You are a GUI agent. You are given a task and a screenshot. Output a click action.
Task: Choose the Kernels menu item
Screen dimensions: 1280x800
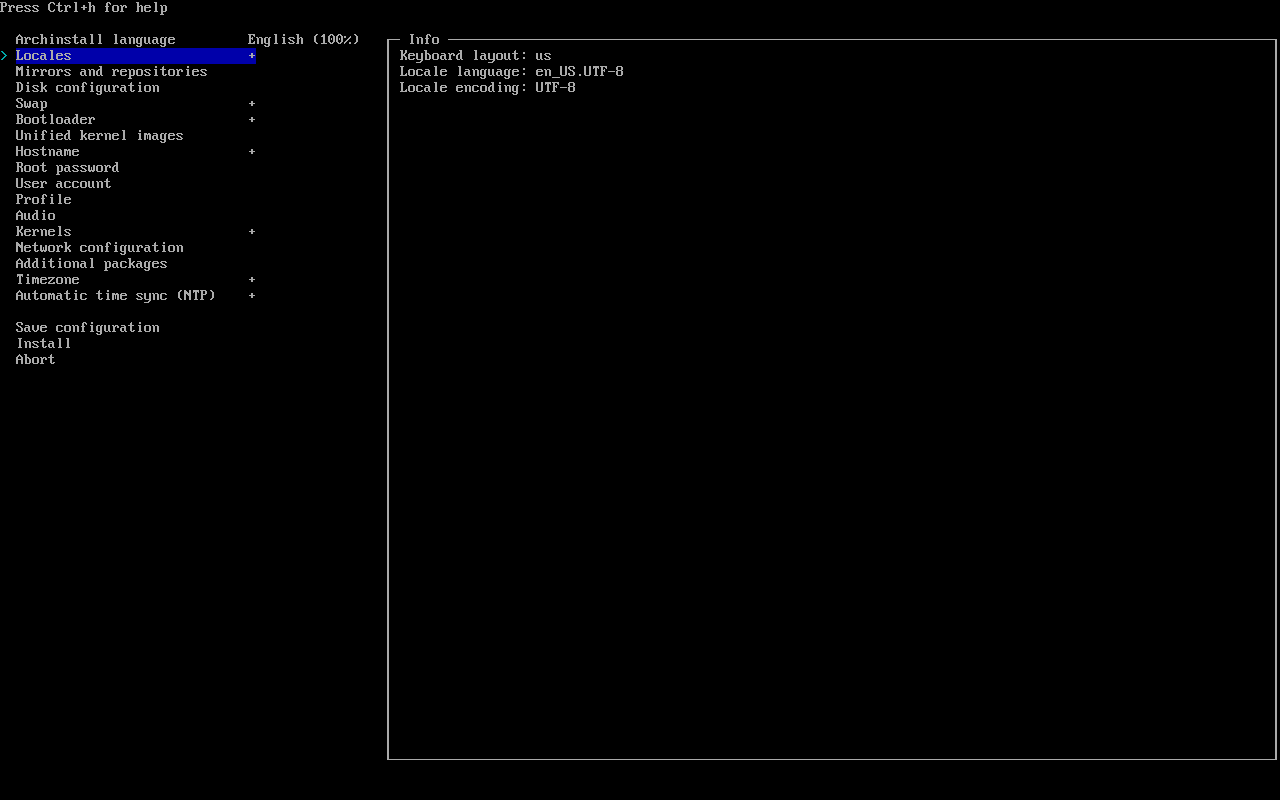pos(43,232)
